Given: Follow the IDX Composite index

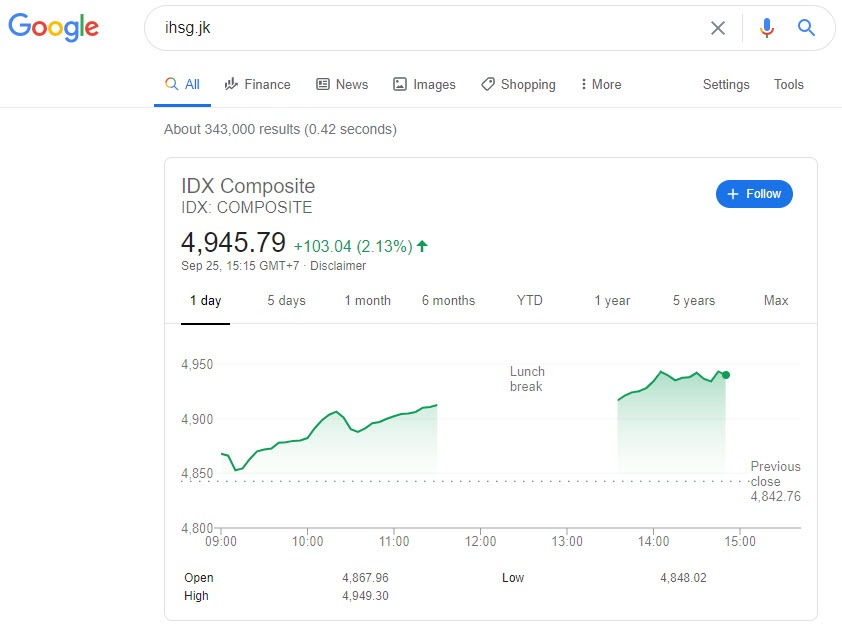Looking at the screenshot, I should click(754, 194).
